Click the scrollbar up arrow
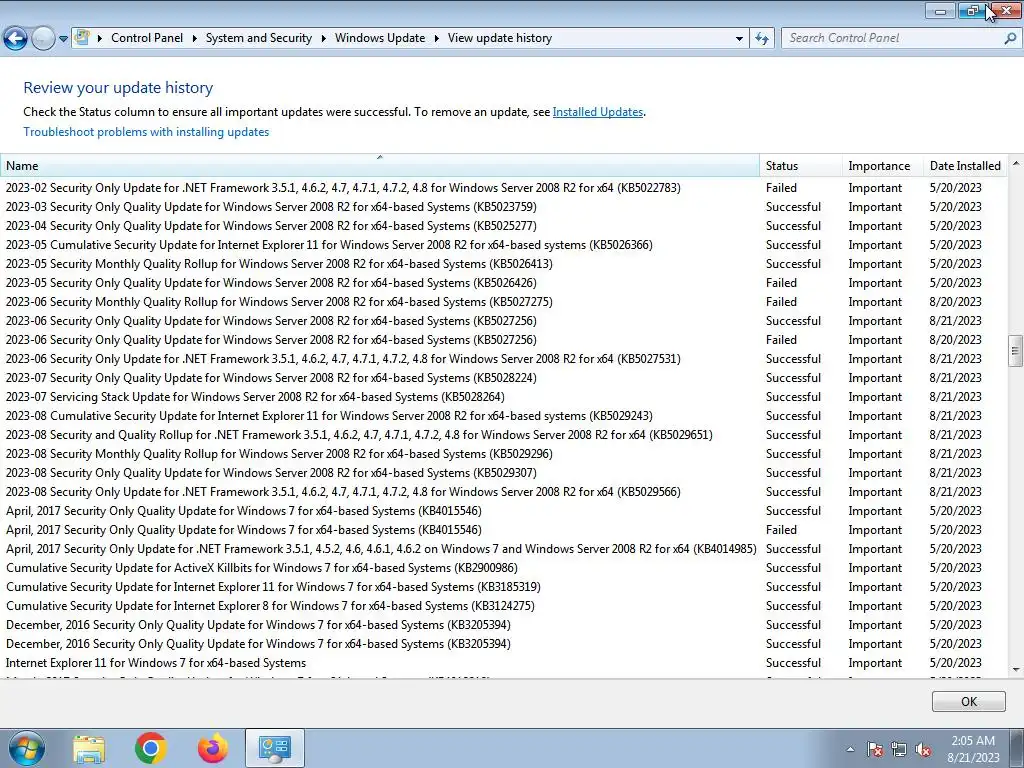 (1016, 162)
